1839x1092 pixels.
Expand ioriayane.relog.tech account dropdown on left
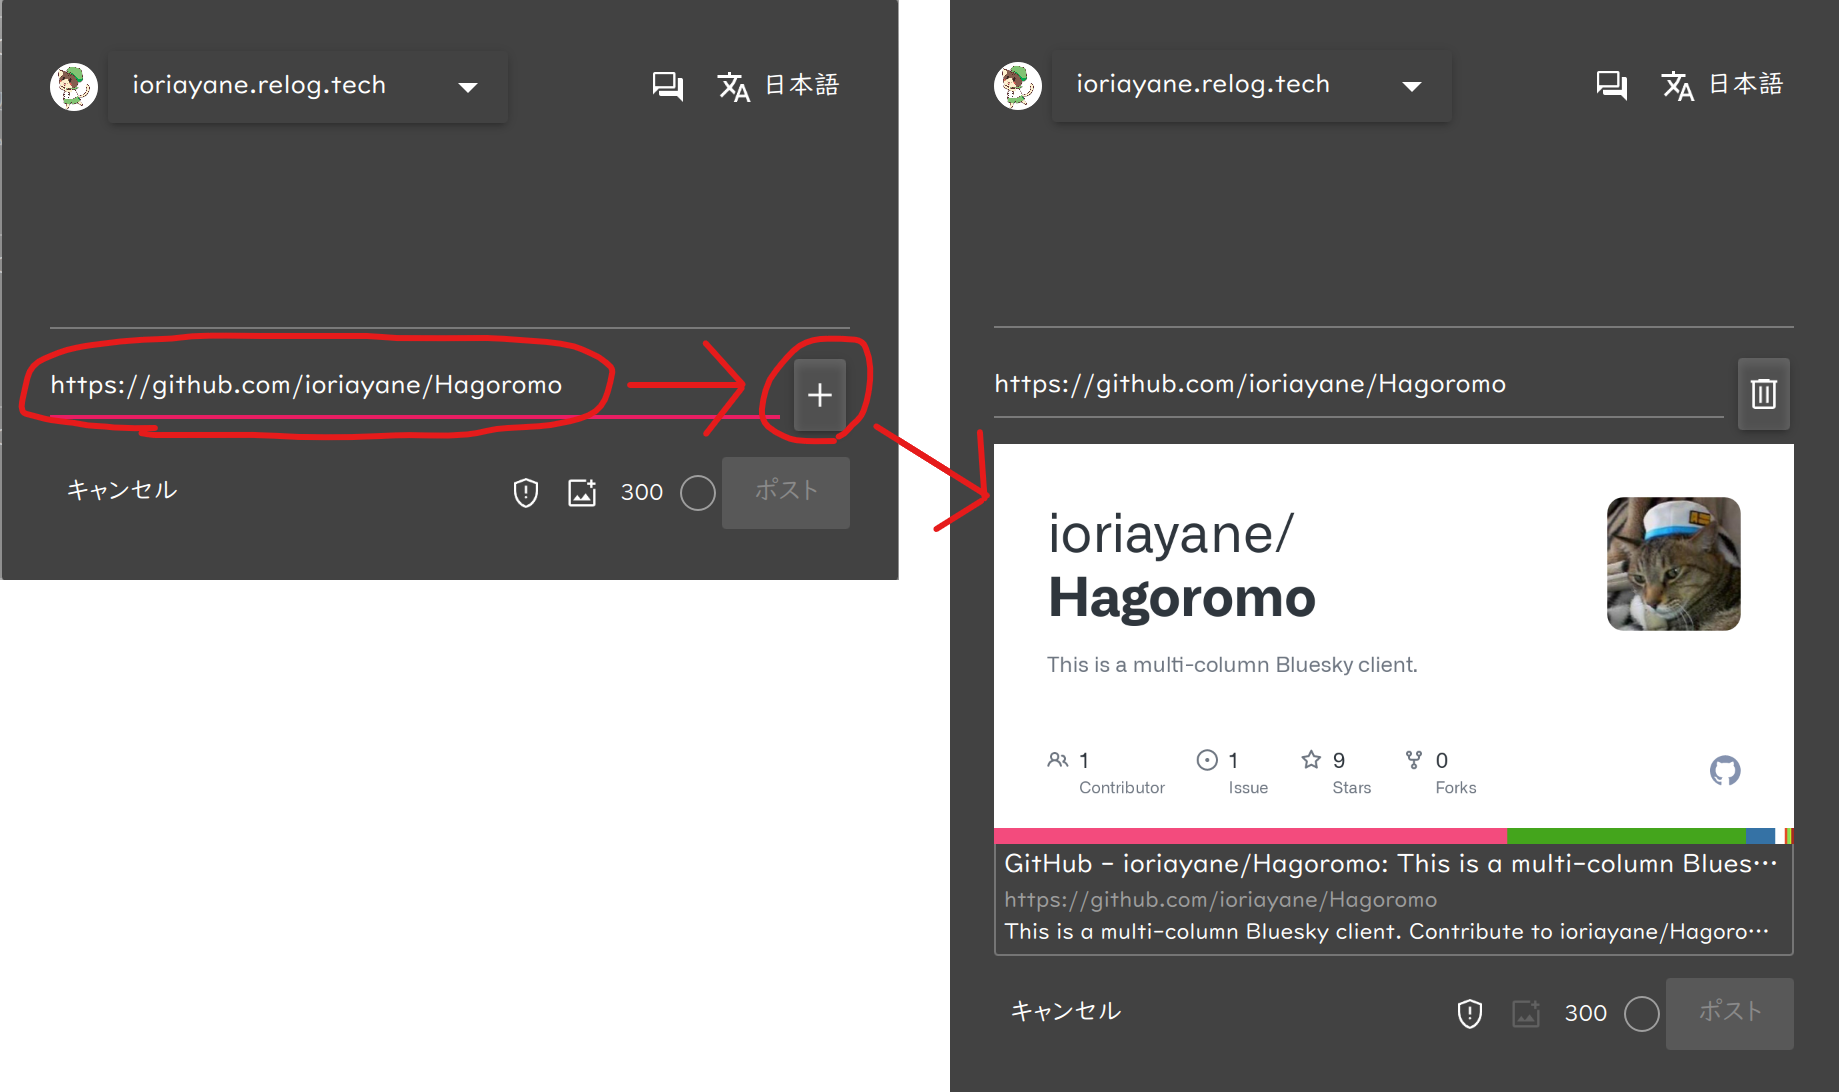(x=308, y=87)
